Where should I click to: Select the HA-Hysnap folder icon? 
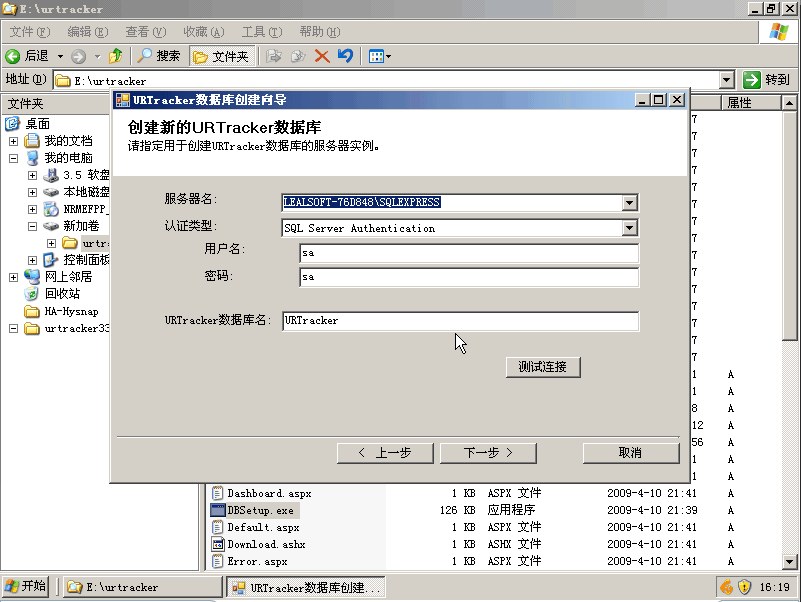point(32,311)
